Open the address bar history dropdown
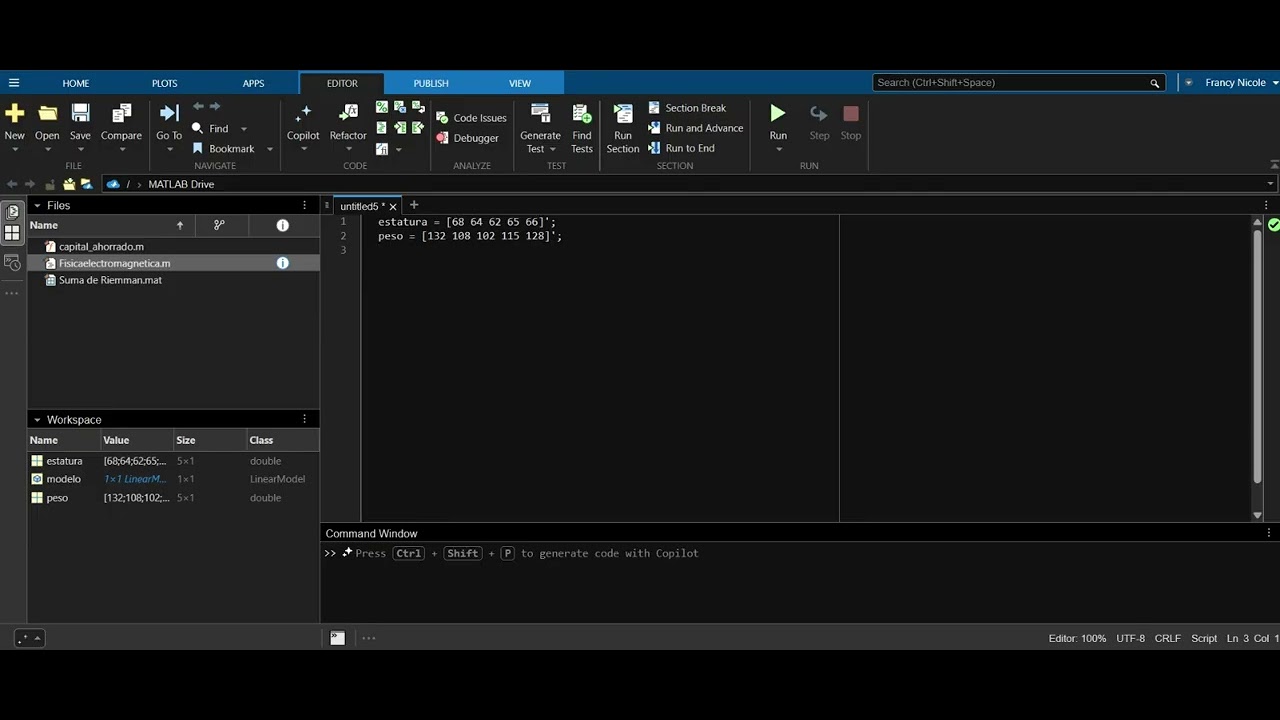This screenshot has width=1280, height=720. point(1271,184)
